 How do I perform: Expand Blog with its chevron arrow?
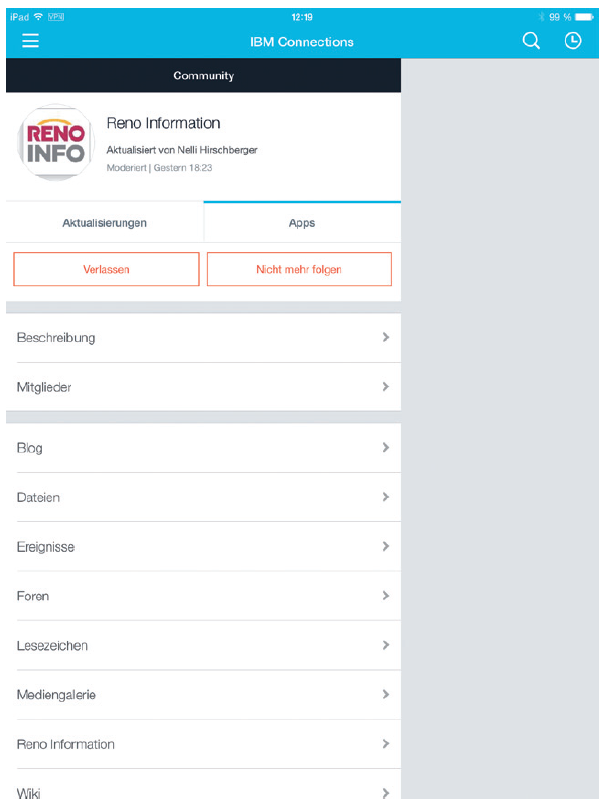[385, 448]
